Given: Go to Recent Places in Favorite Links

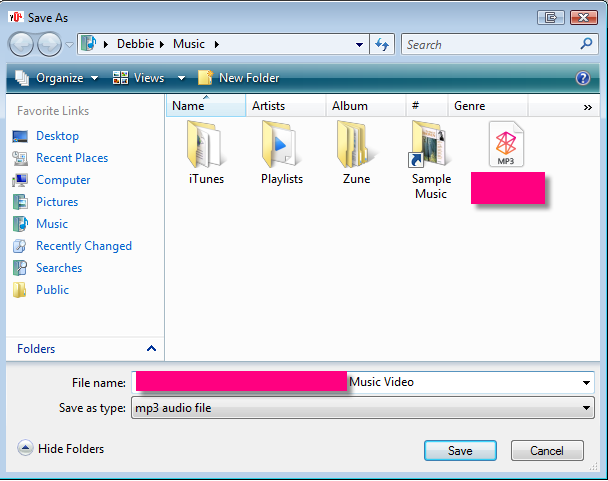Looking at the screenshot, I should (72, 158).
